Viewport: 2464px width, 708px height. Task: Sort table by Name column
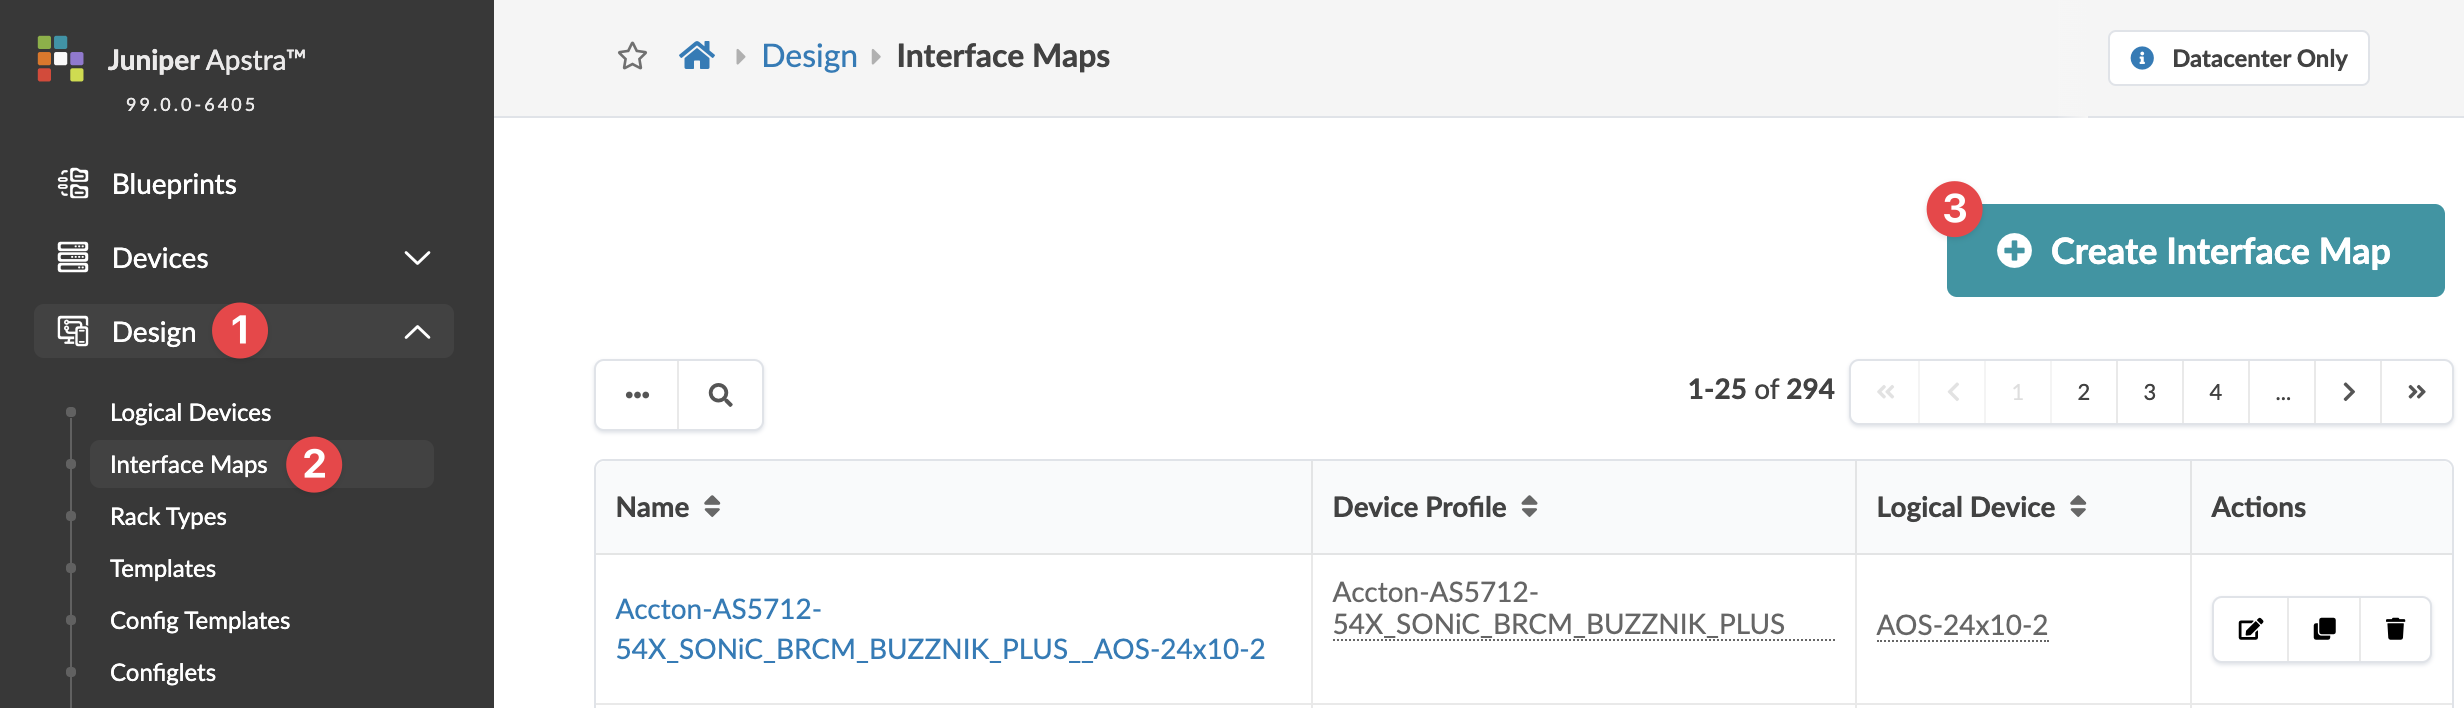[712, 507]
